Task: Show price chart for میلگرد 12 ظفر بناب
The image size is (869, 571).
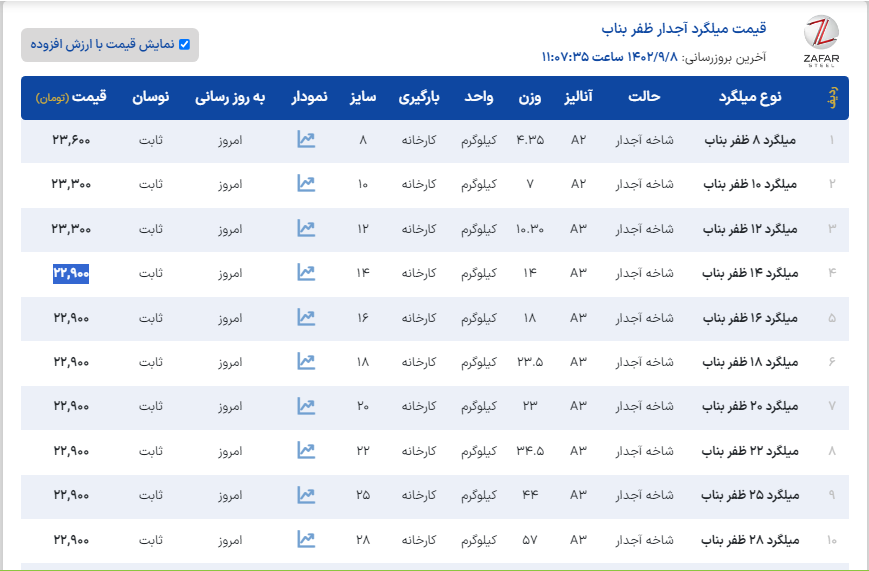Action: pos(306,229)
